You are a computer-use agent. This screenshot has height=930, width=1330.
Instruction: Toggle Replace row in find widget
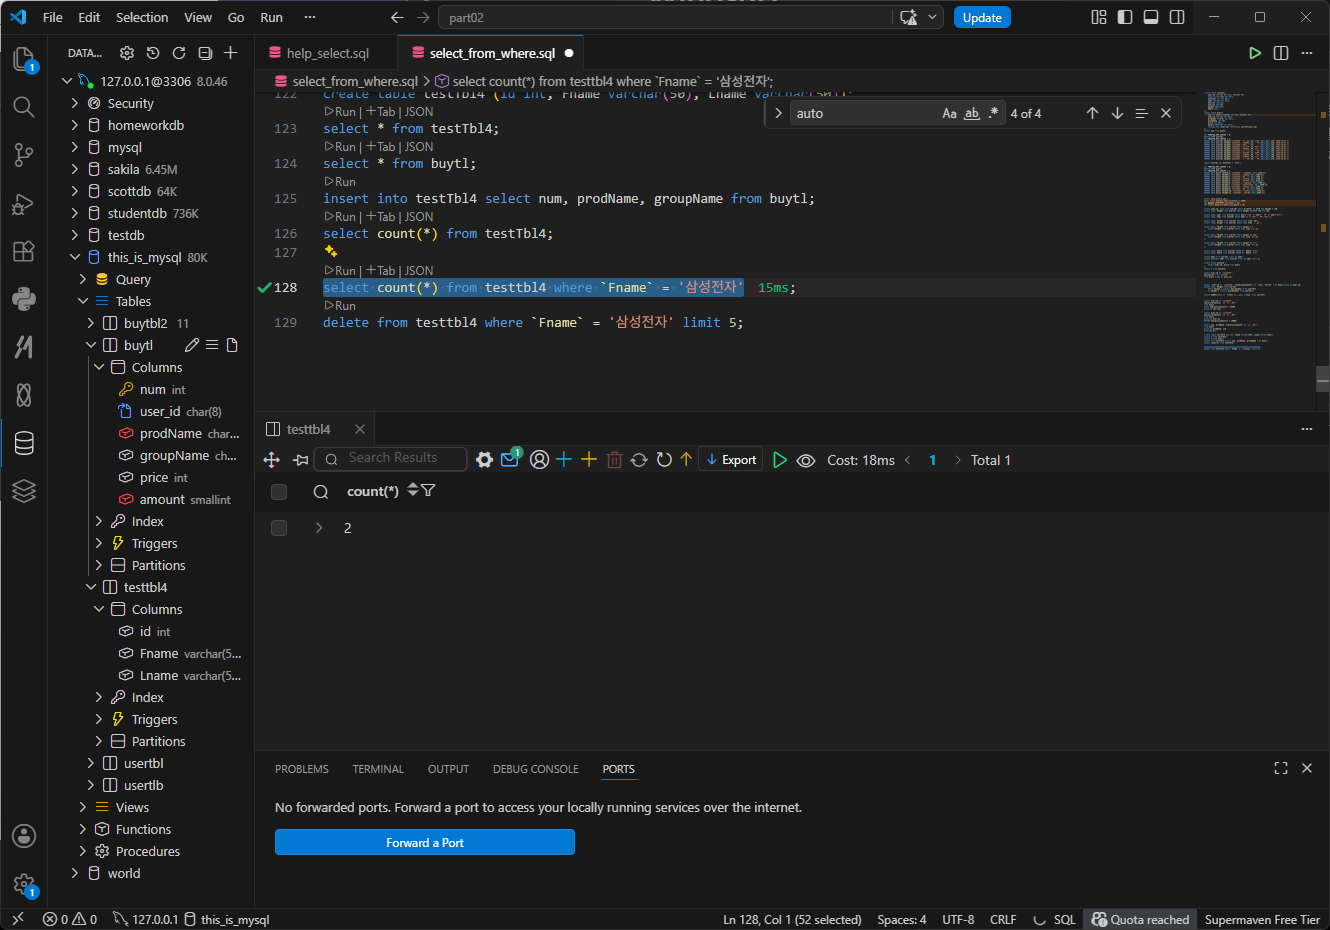click(778, 113)
